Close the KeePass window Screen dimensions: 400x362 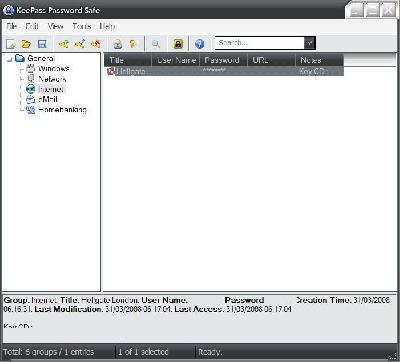[388, 10]
